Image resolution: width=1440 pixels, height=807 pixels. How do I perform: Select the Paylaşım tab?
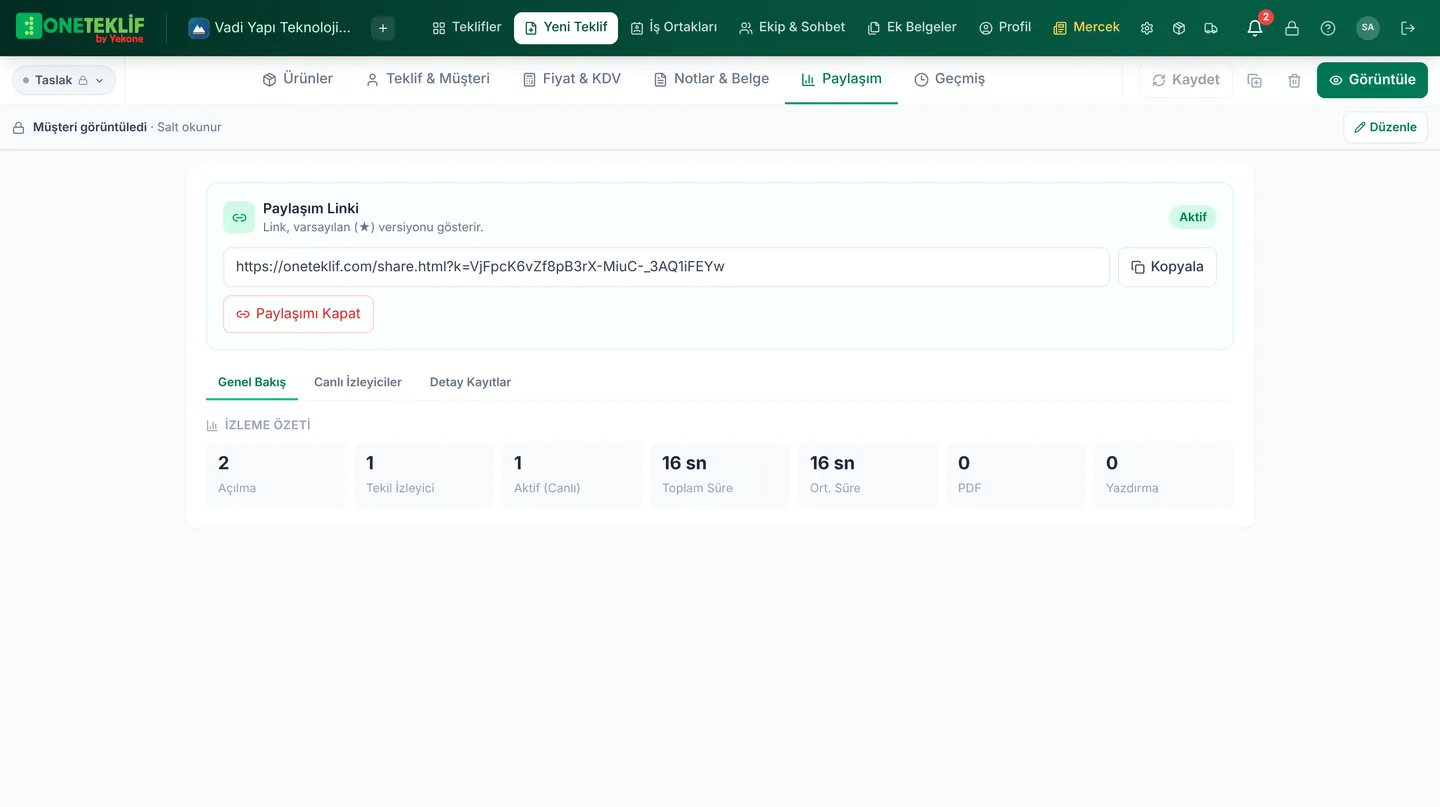(841, 79)
